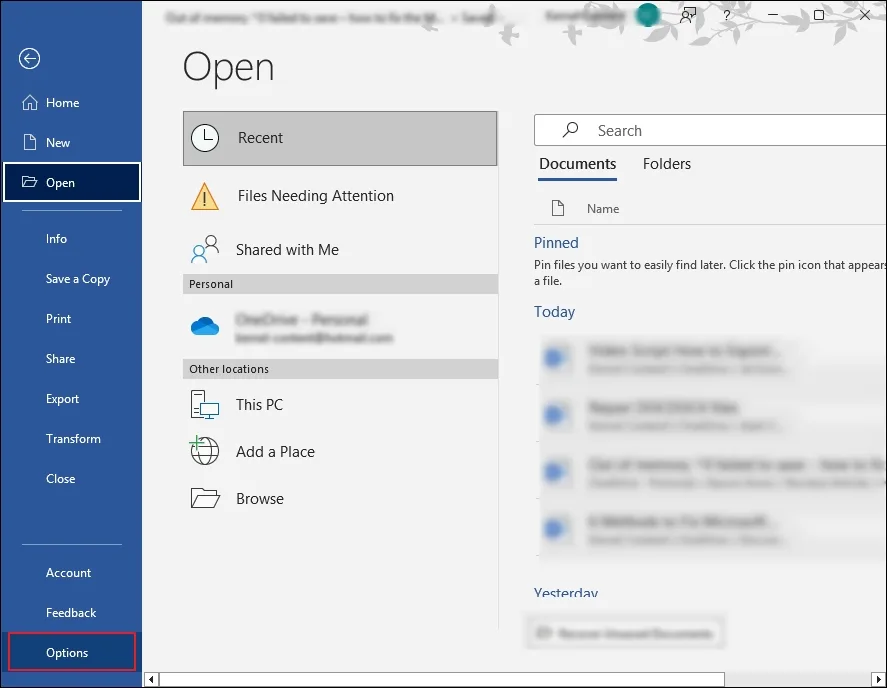Click the Open folder icon in sidebar
The width and height of the screenshot is (887, 688).
[x=29, y=182]
